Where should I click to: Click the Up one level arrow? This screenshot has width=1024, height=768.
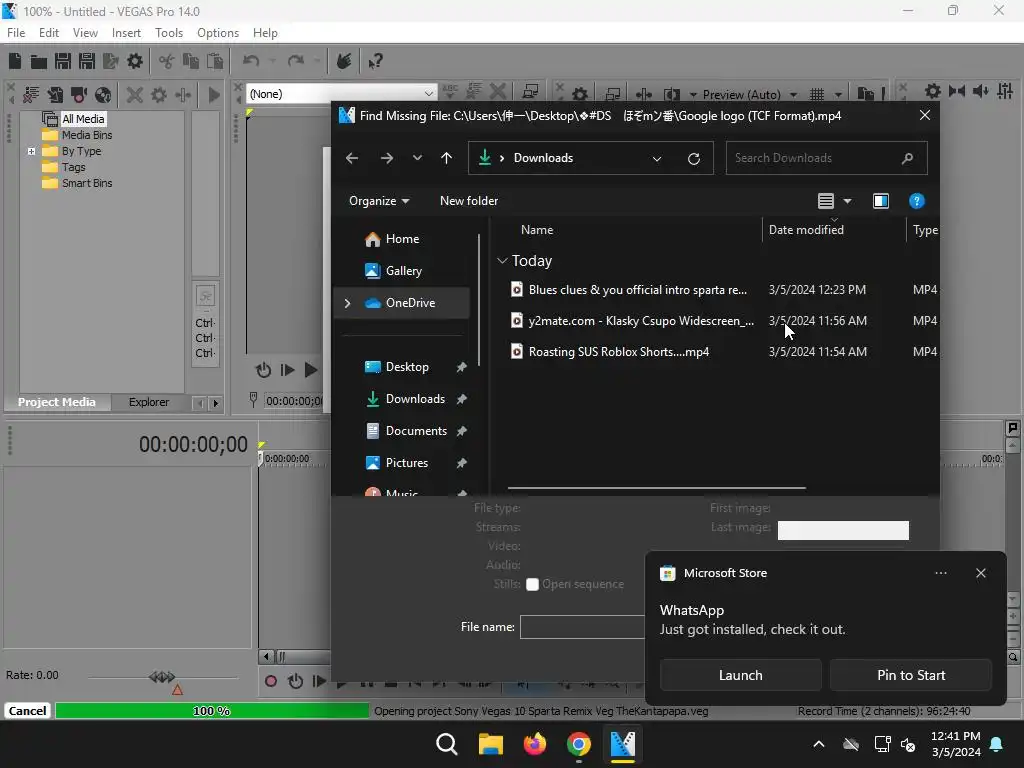point(447,158)
